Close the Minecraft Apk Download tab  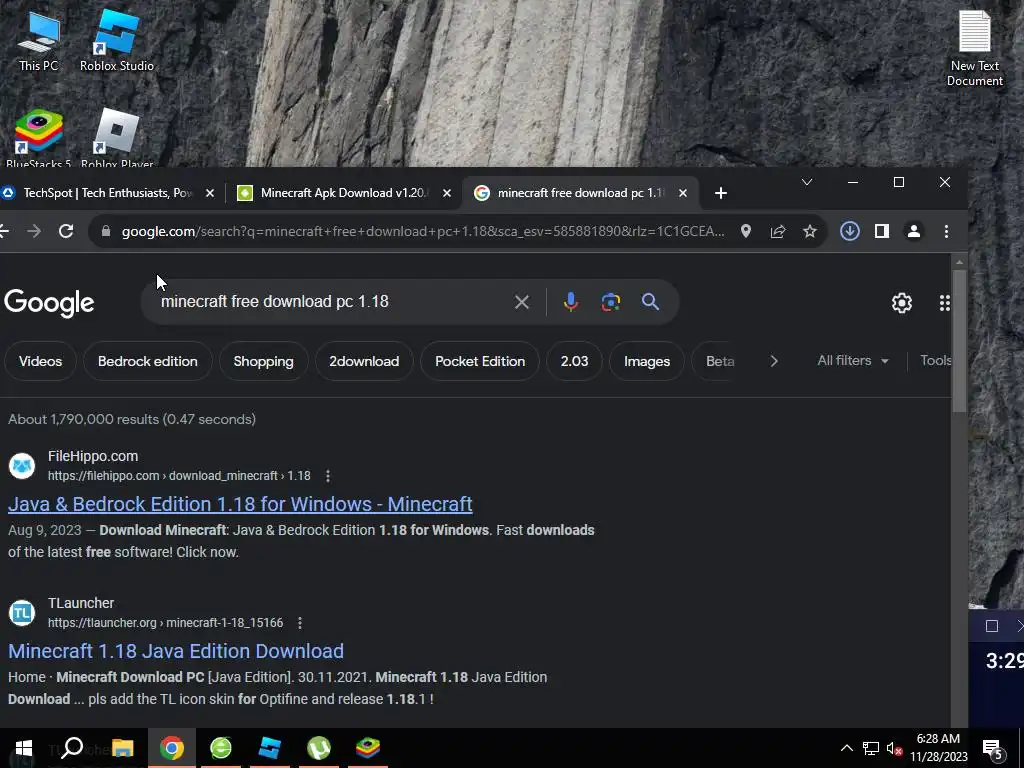coord(447,193)
